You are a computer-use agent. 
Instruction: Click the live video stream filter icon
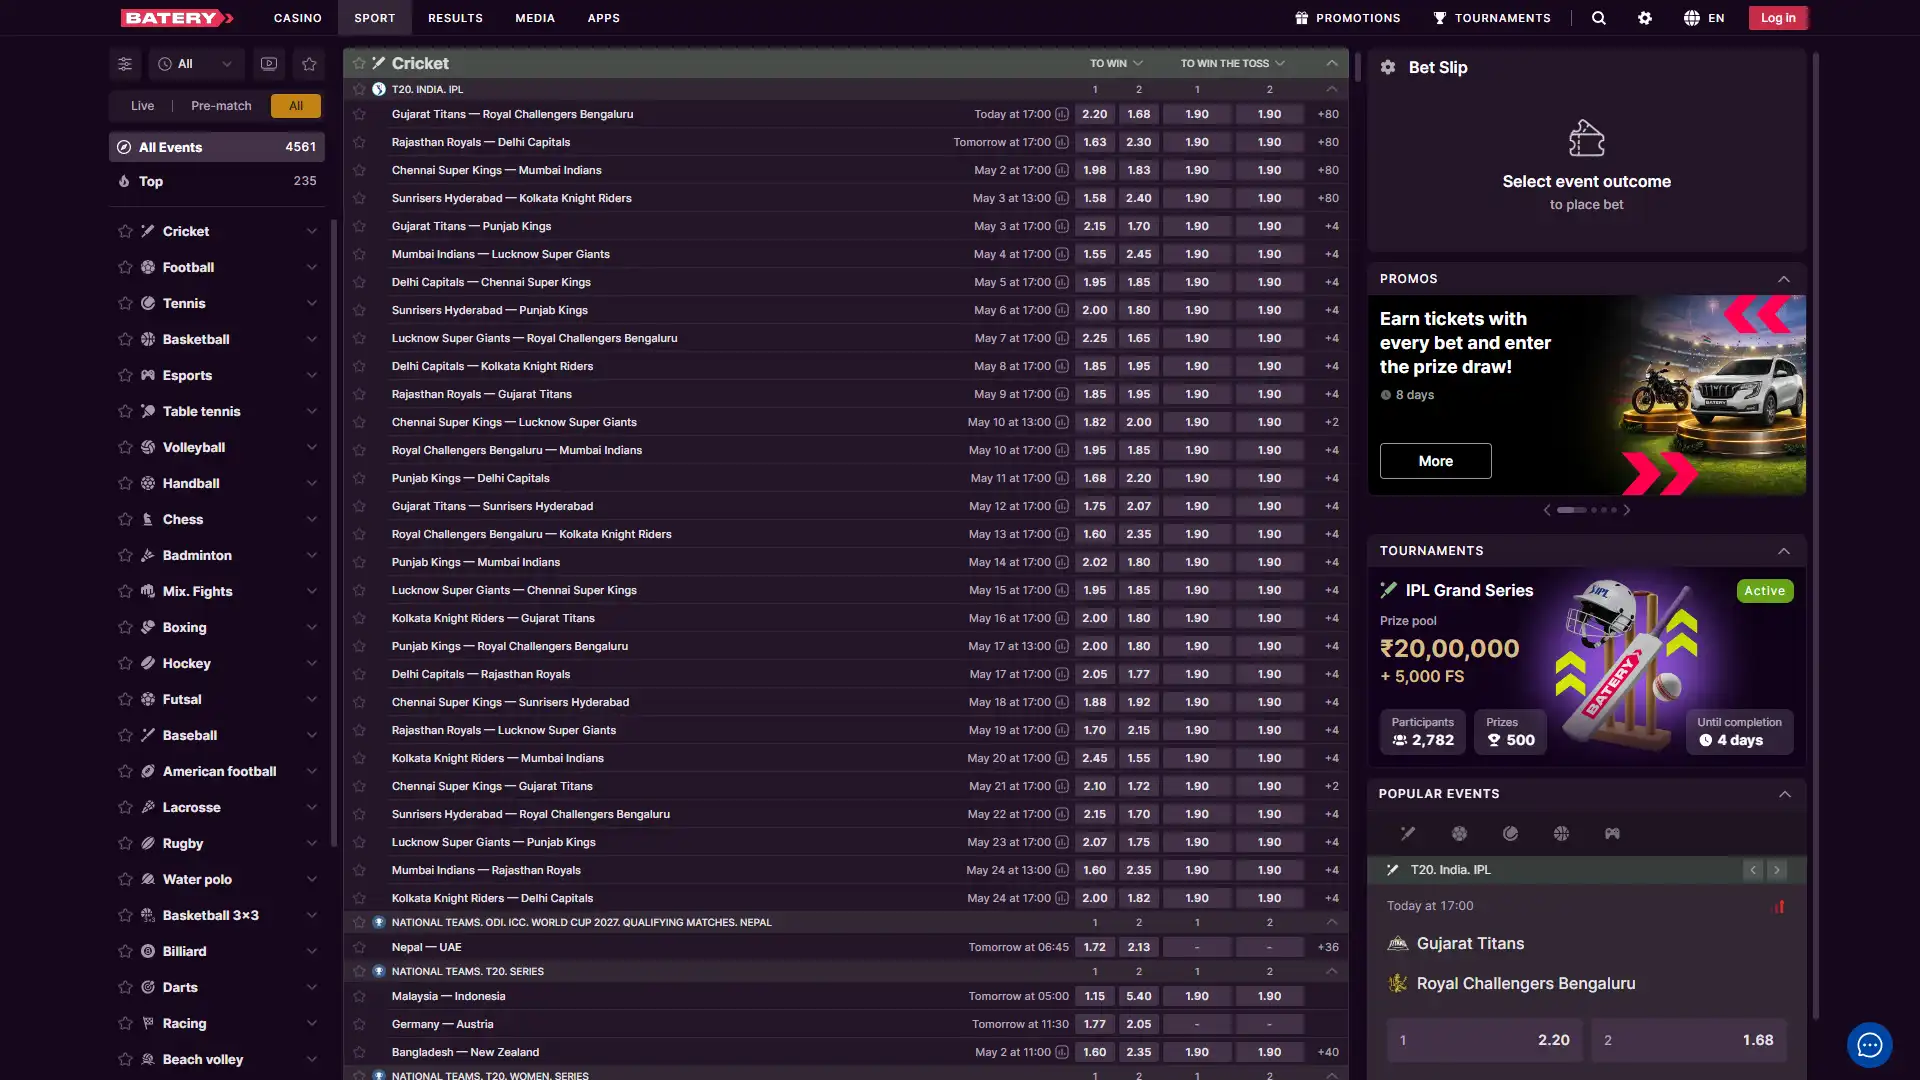pos(269,64)
